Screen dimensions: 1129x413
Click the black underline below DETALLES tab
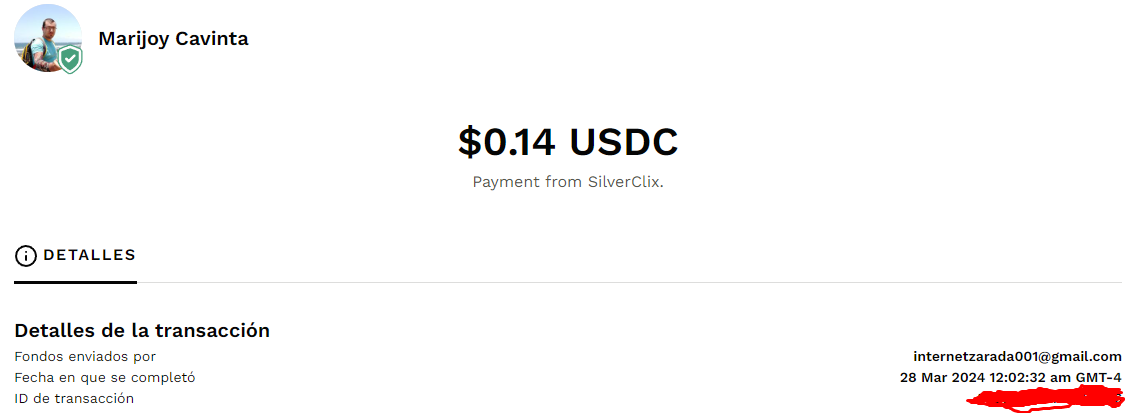75,282
